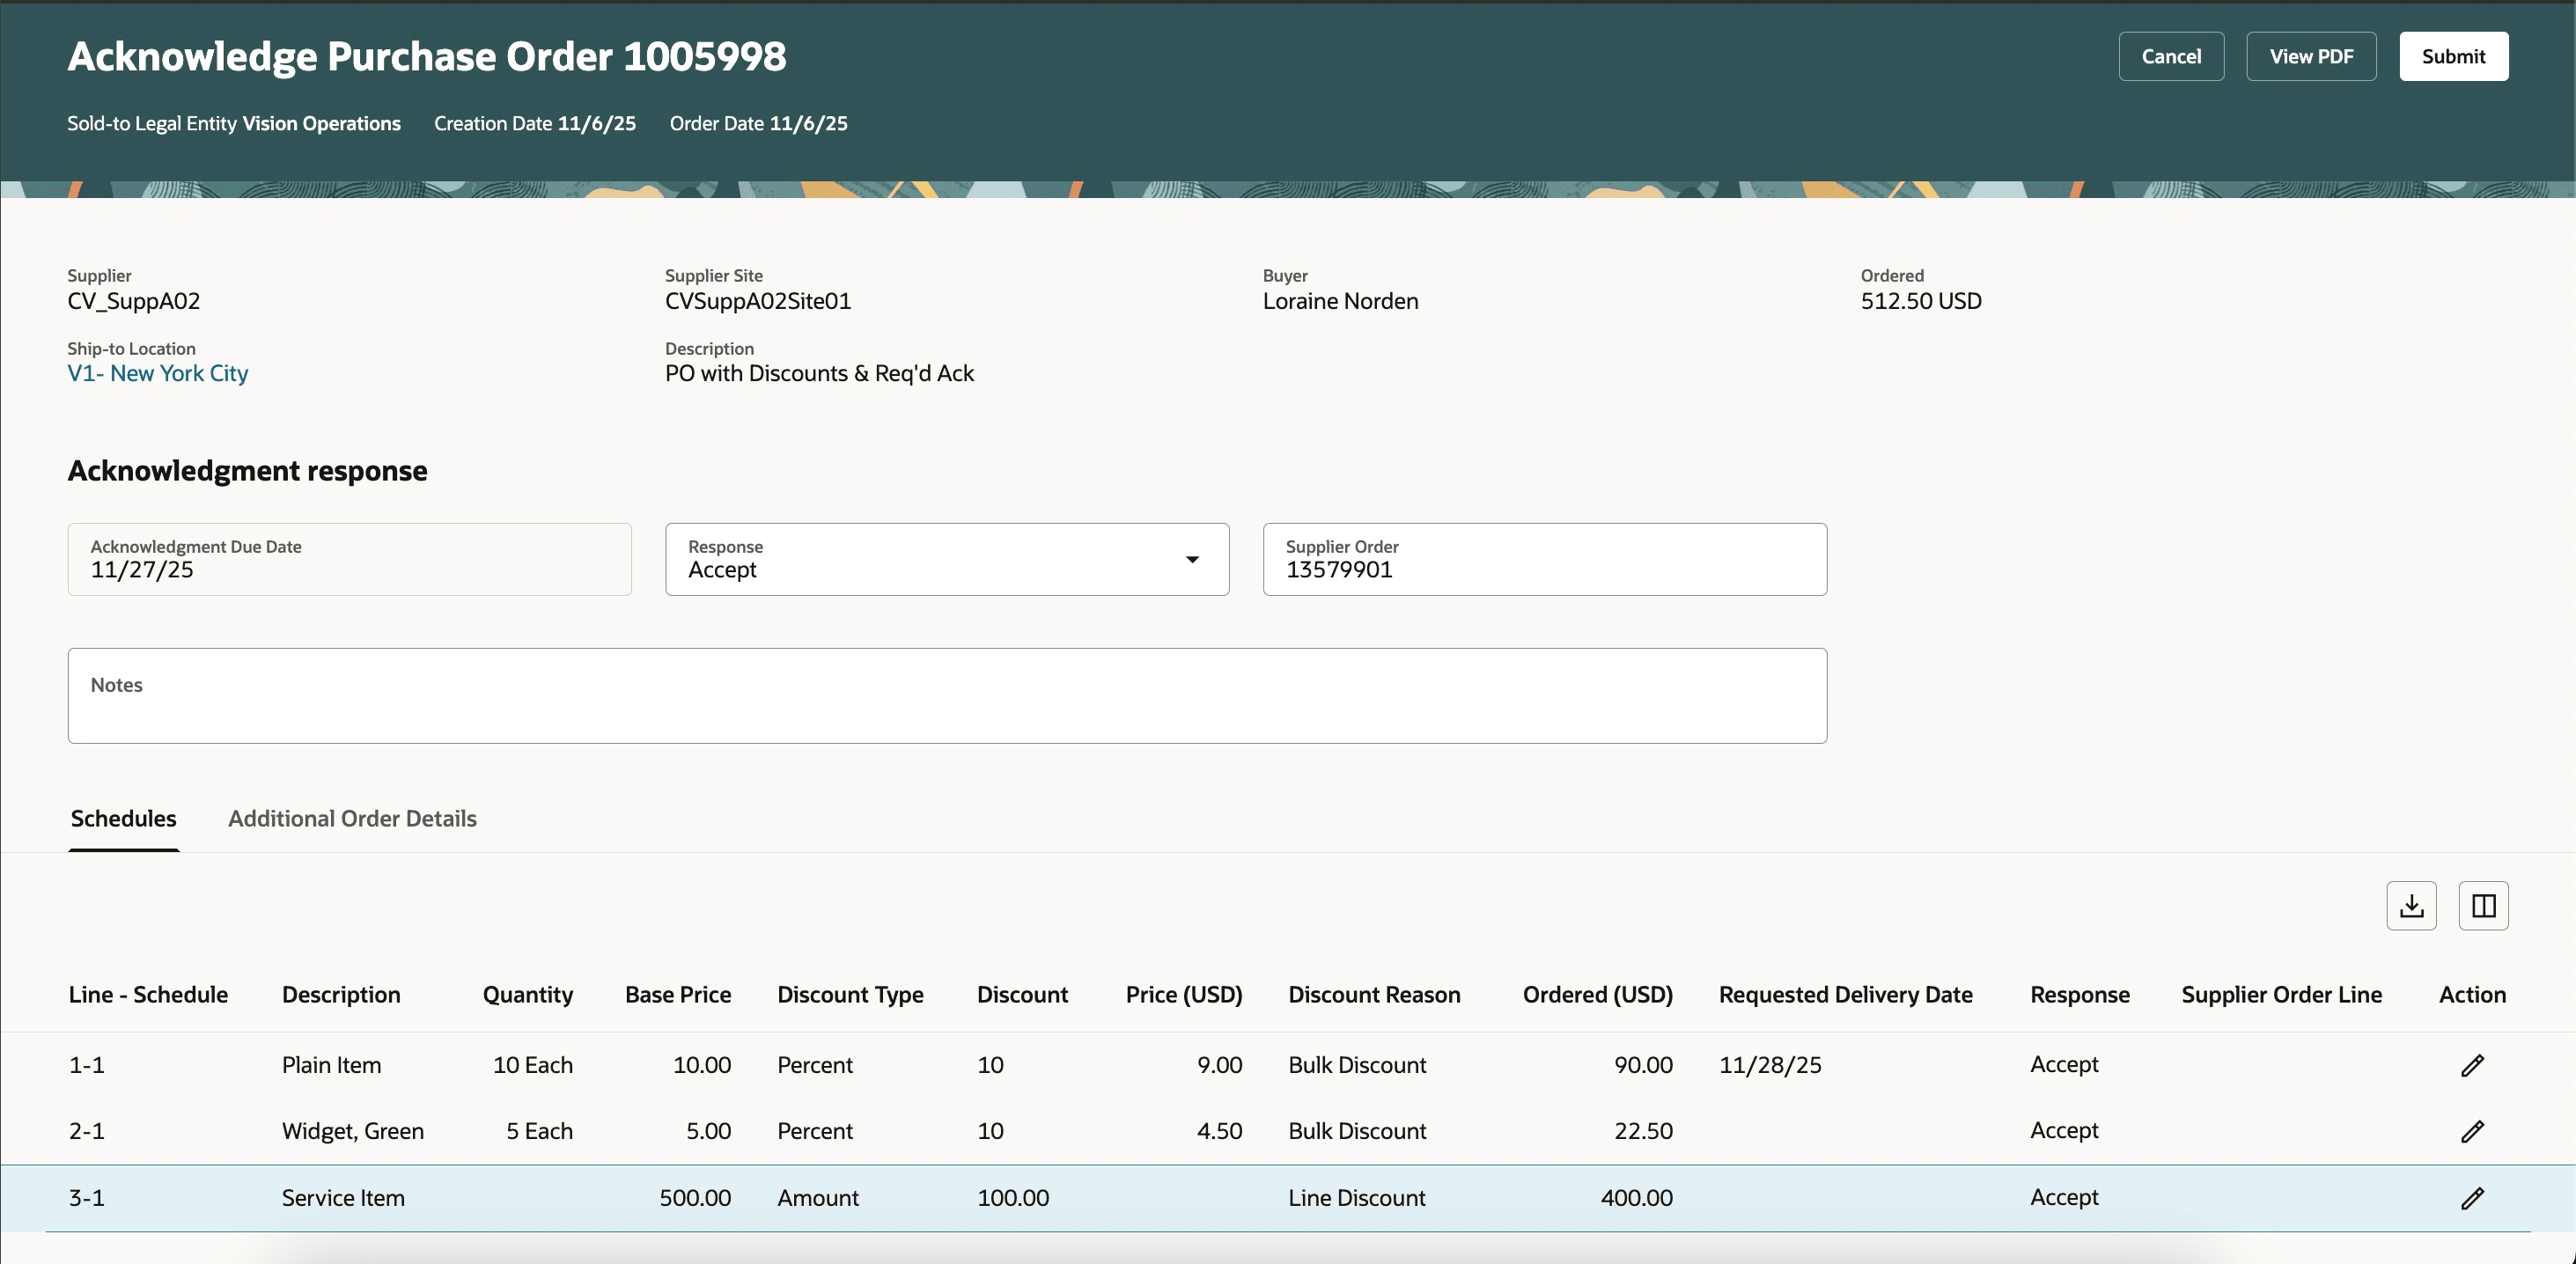Open the column layout icon button
2576x1264 pixels.
point(2483,906)
